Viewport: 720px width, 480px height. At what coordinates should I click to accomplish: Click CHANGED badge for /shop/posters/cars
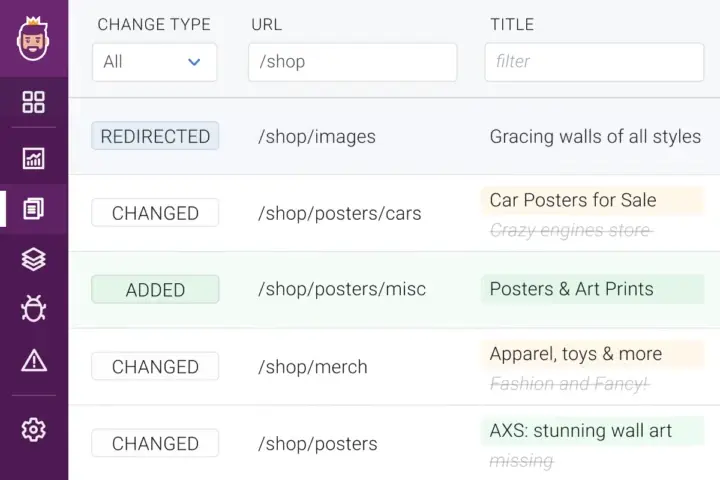(x=155, y=213)
